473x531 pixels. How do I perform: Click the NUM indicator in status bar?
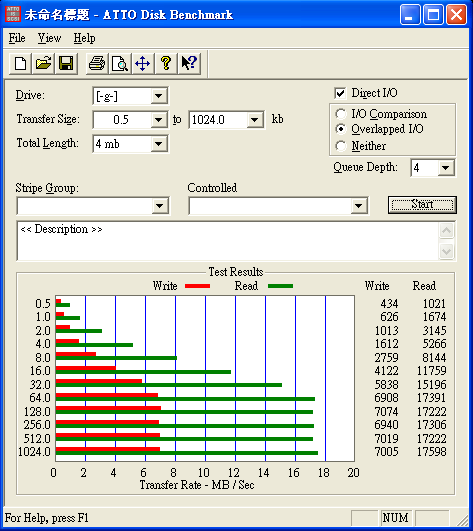tap(396, 518)
